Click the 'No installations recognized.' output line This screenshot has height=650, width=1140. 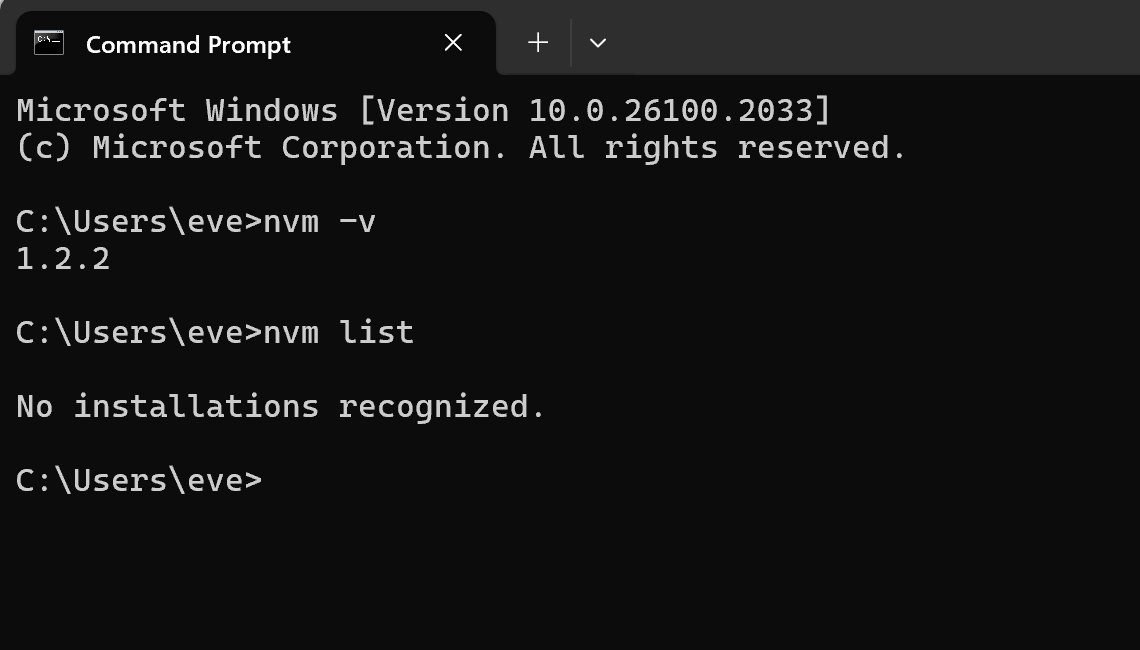281,406
